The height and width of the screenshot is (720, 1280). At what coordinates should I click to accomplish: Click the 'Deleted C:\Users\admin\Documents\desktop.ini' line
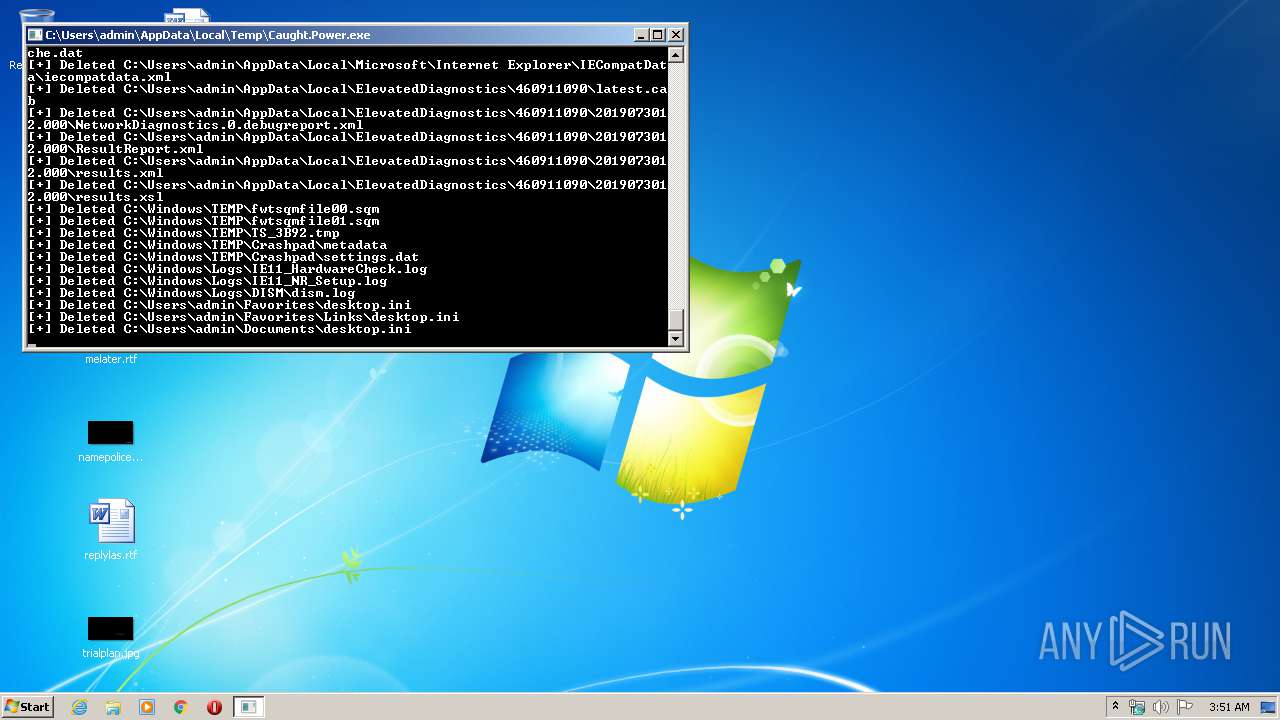(219, 329)
